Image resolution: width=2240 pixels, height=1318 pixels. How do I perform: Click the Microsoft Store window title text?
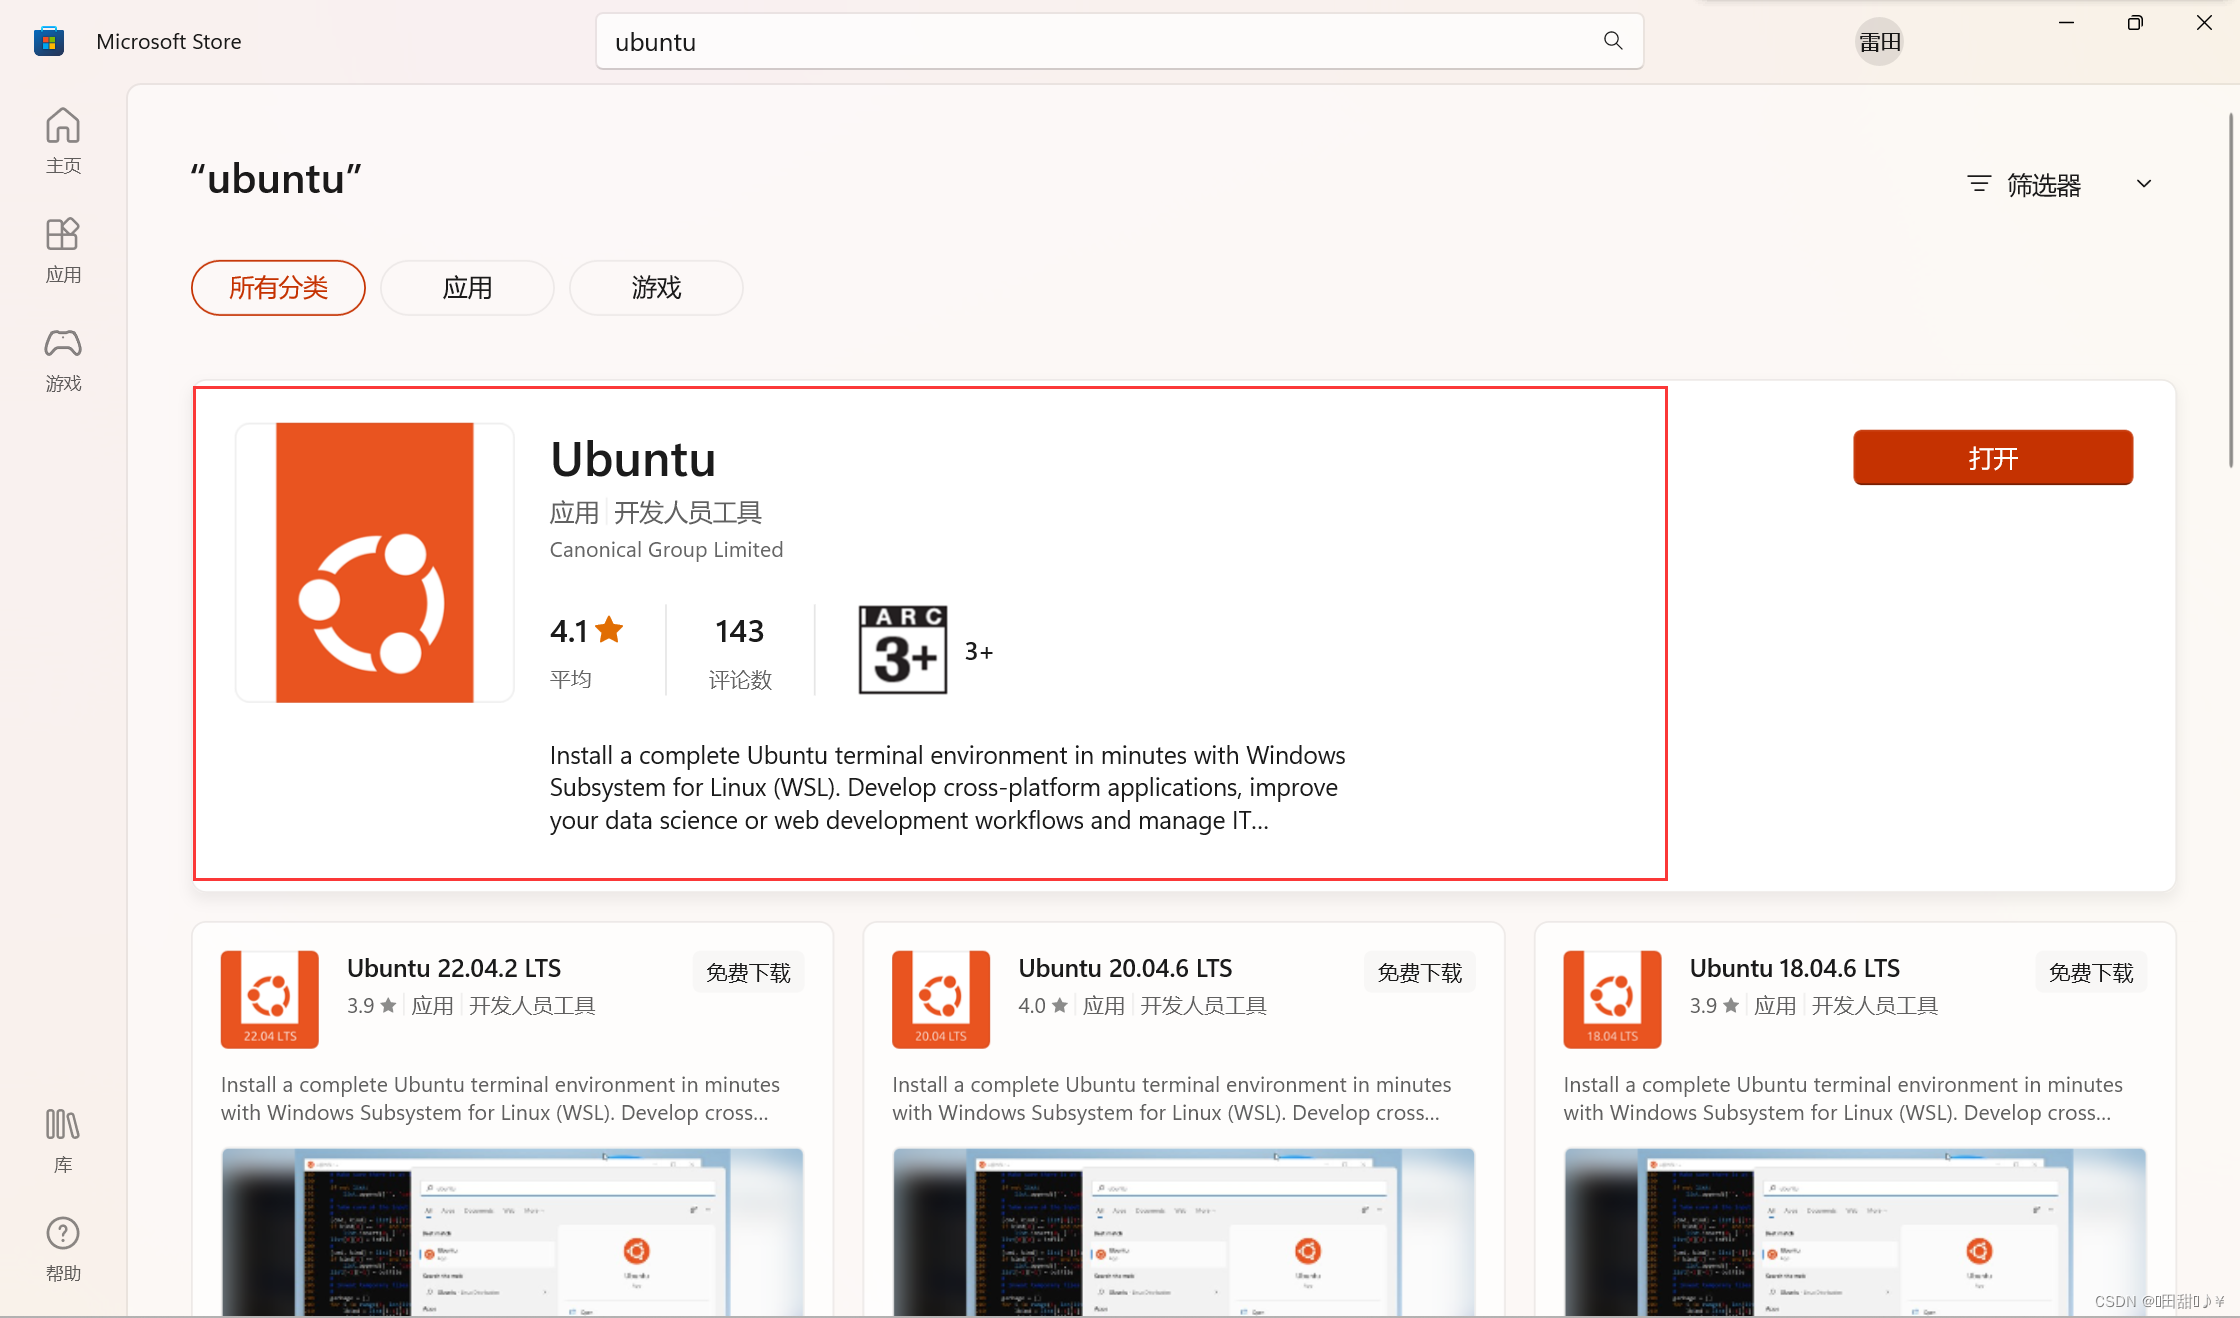click(169, 42)
